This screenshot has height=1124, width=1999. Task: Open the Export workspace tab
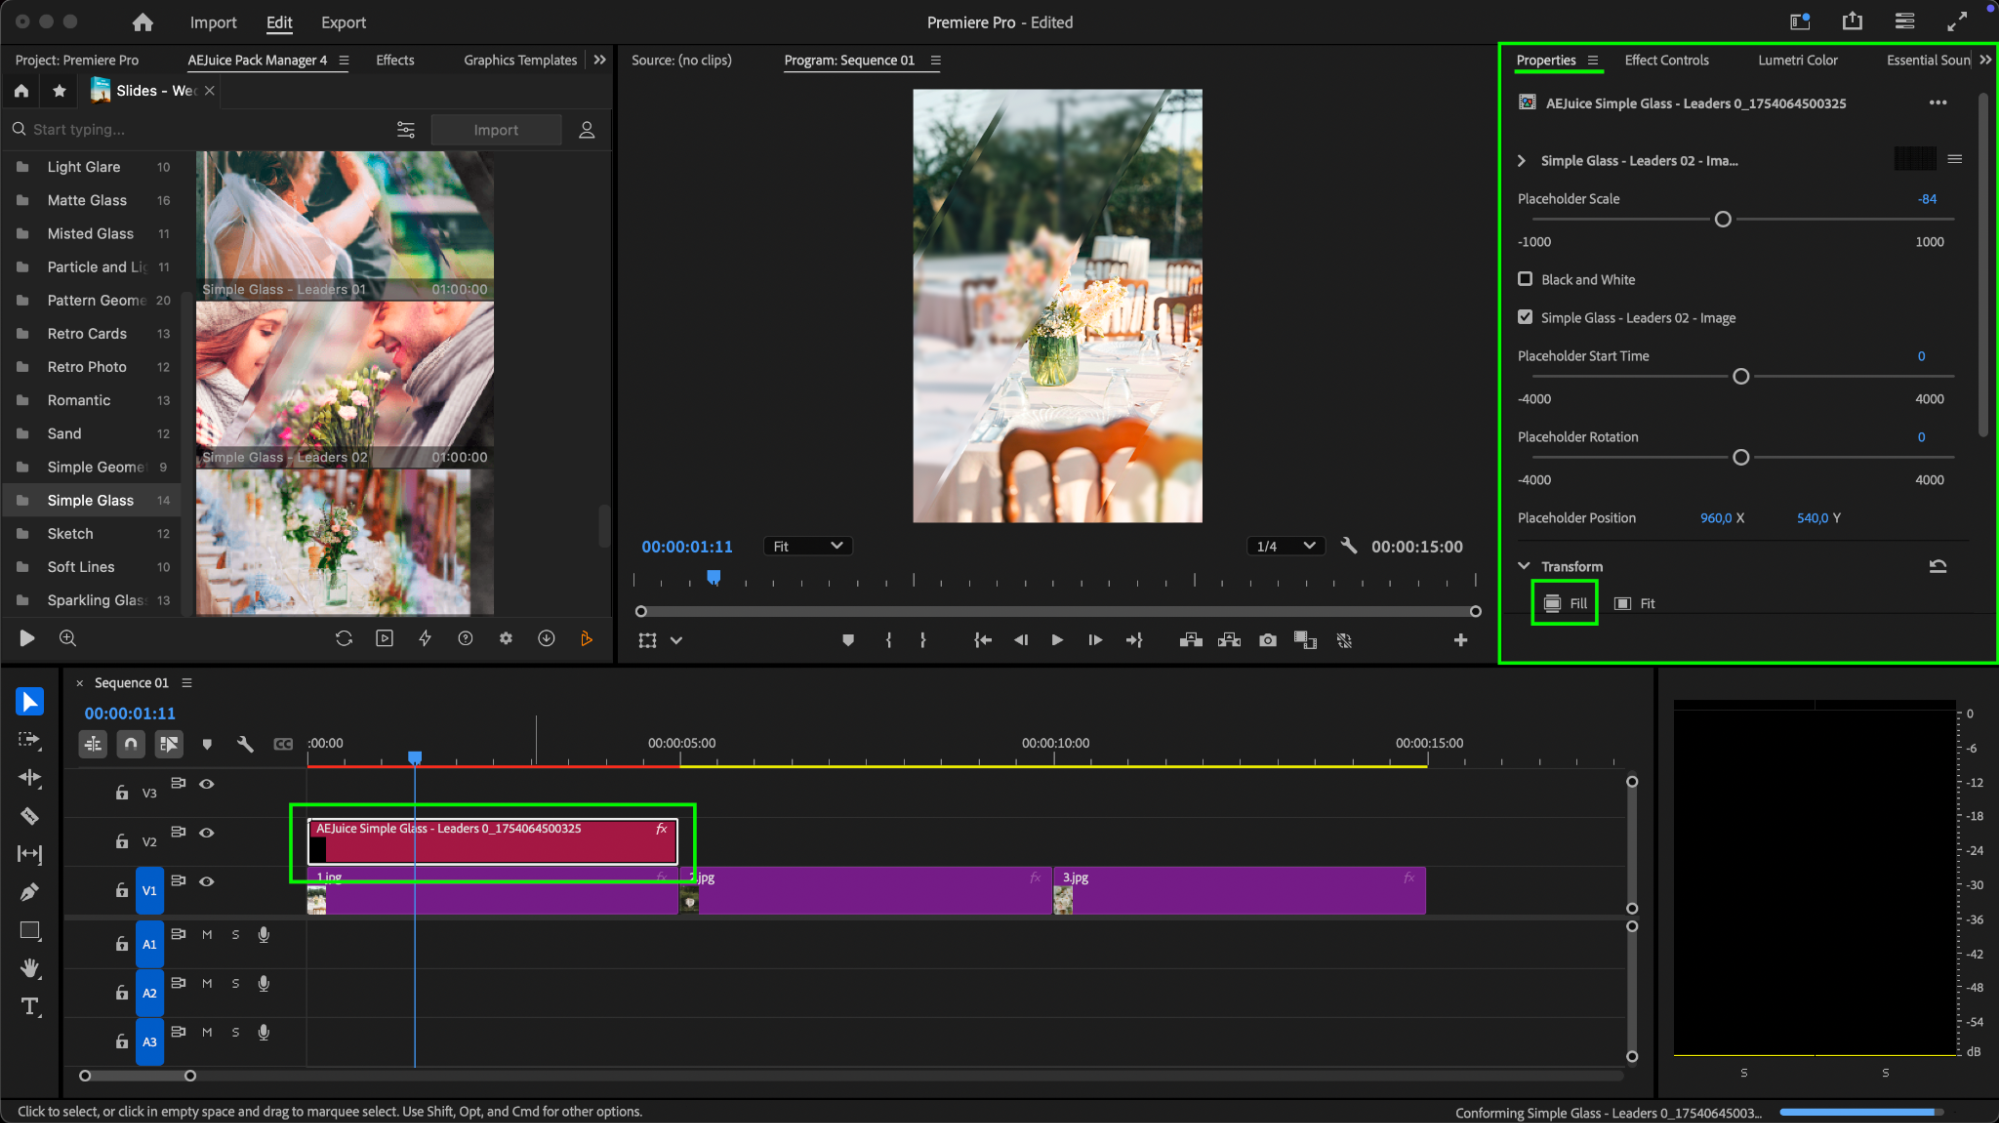click(343, 22)
